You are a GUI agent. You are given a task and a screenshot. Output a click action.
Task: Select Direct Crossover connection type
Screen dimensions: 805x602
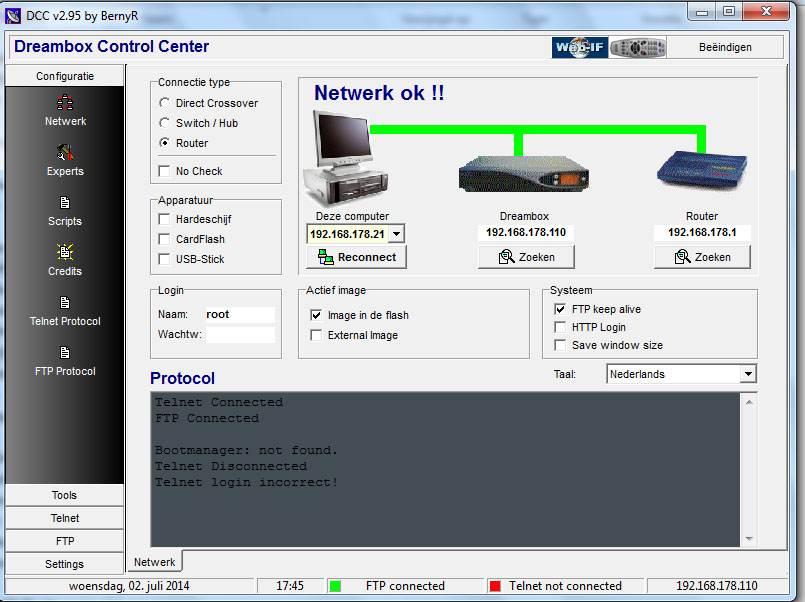(164, 103)
